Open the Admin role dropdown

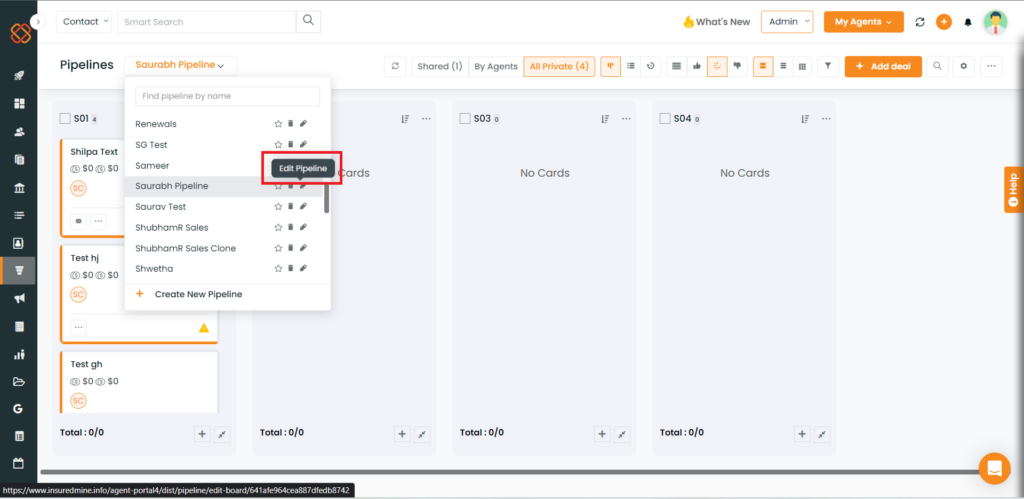pyautogui.click(x=787, y=22)
